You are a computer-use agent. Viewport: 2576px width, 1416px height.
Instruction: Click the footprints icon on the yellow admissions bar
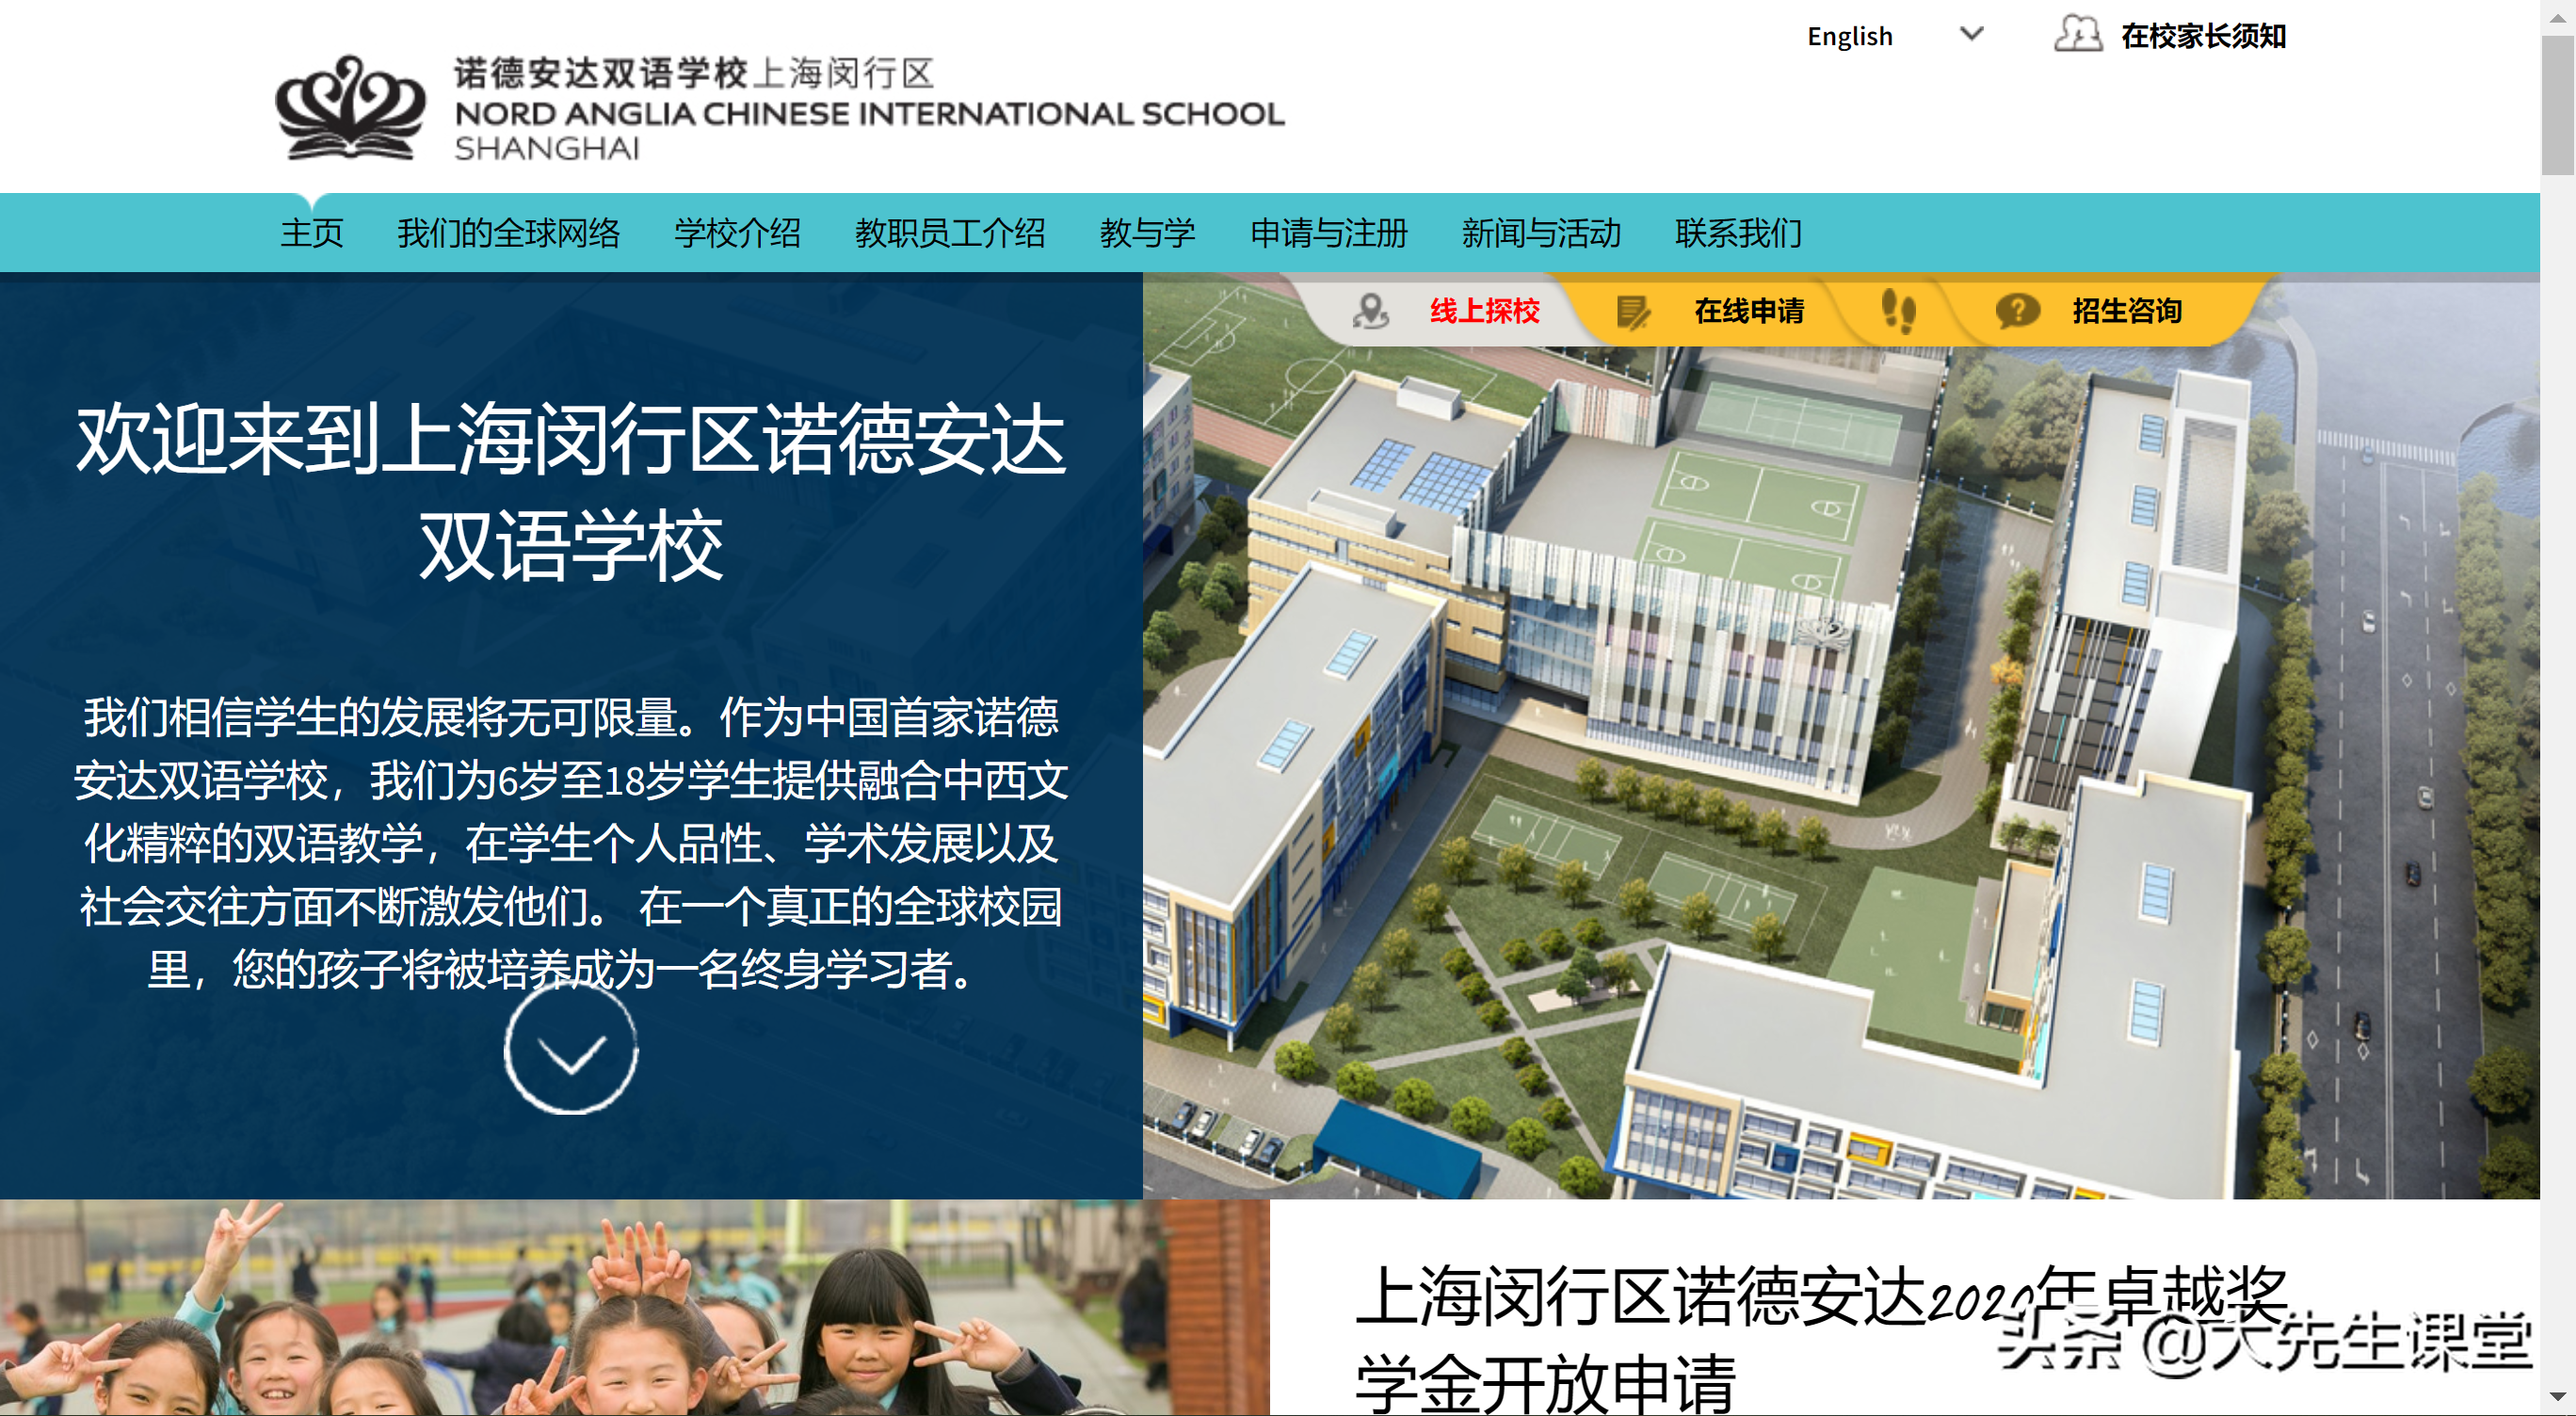(x=1899, y=313)
